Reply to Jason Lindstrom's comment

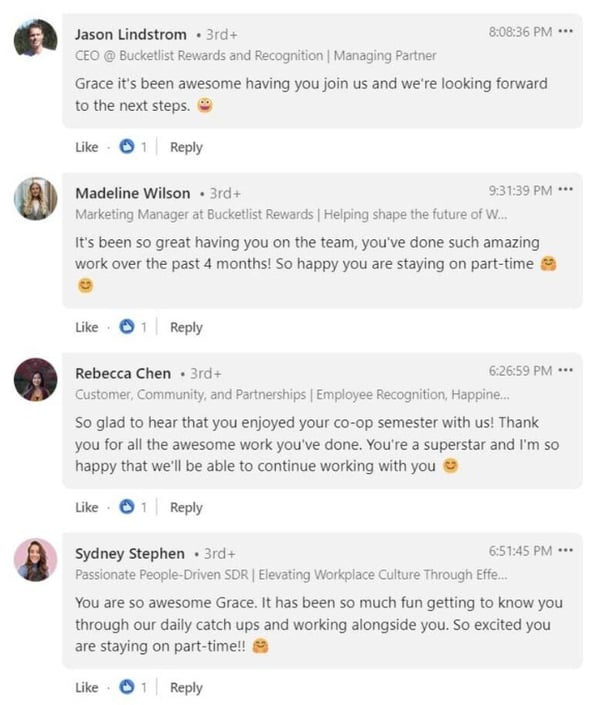pos(186,147)
